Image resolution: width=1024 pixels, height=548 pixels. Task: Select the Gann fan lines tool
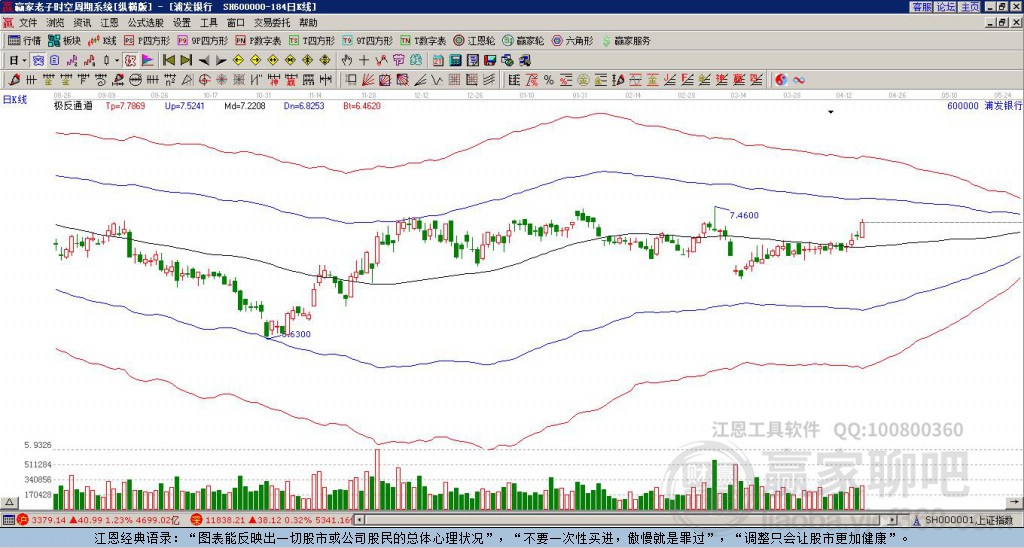368,80
